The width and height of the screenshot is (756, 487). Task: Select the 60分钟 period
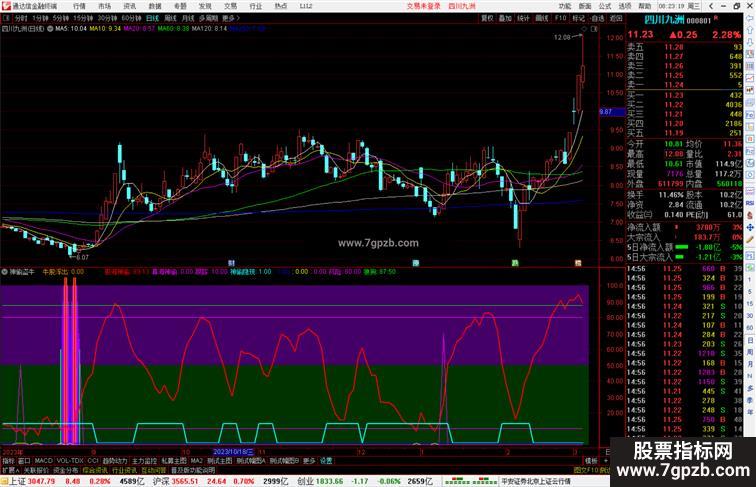pyautogui.click(x=131, y=18)
